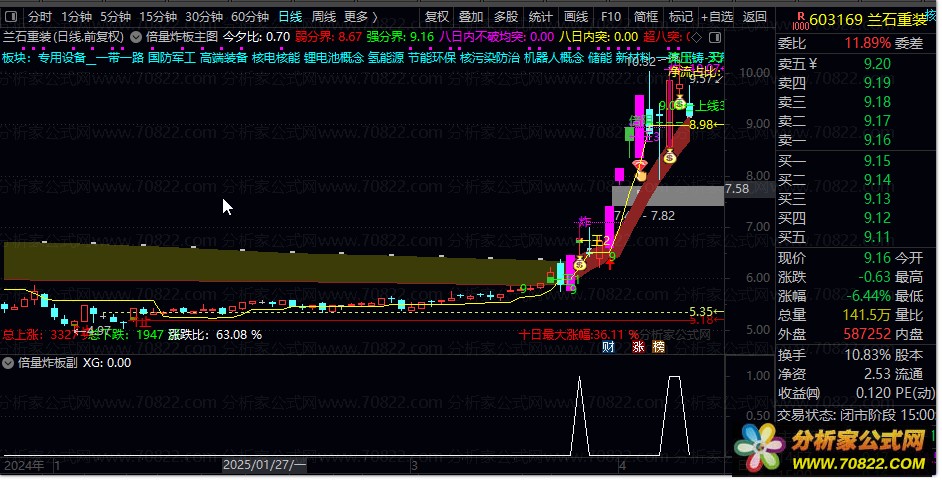This screenshot has height=480, width=942.
Task: Click the 叠加 overlay button
Action: coord(471,17)
